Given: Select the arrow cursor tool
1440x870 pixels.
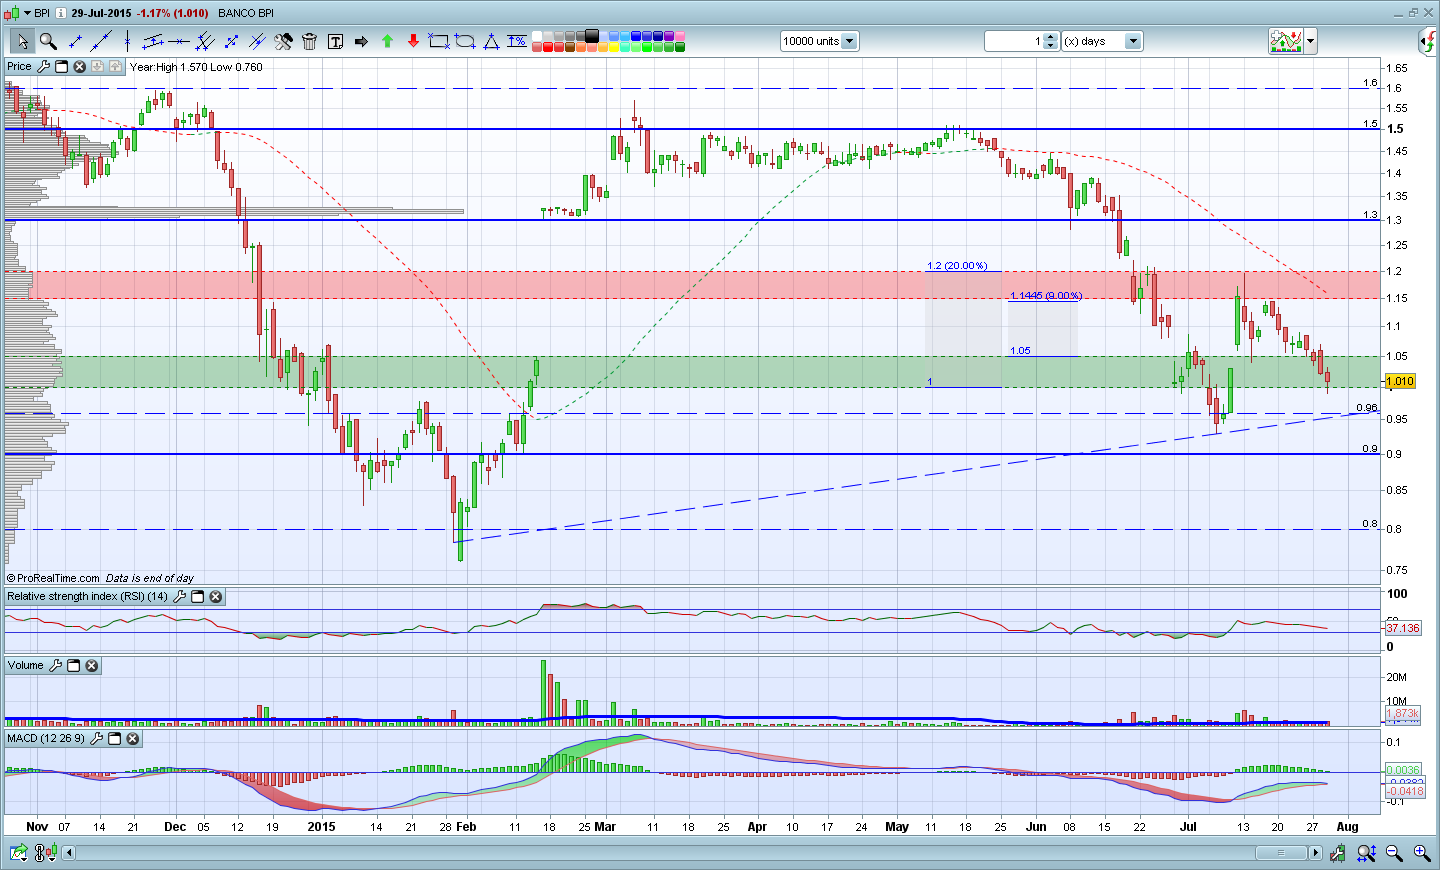Looking at the screenshot, I should [22, 41].
